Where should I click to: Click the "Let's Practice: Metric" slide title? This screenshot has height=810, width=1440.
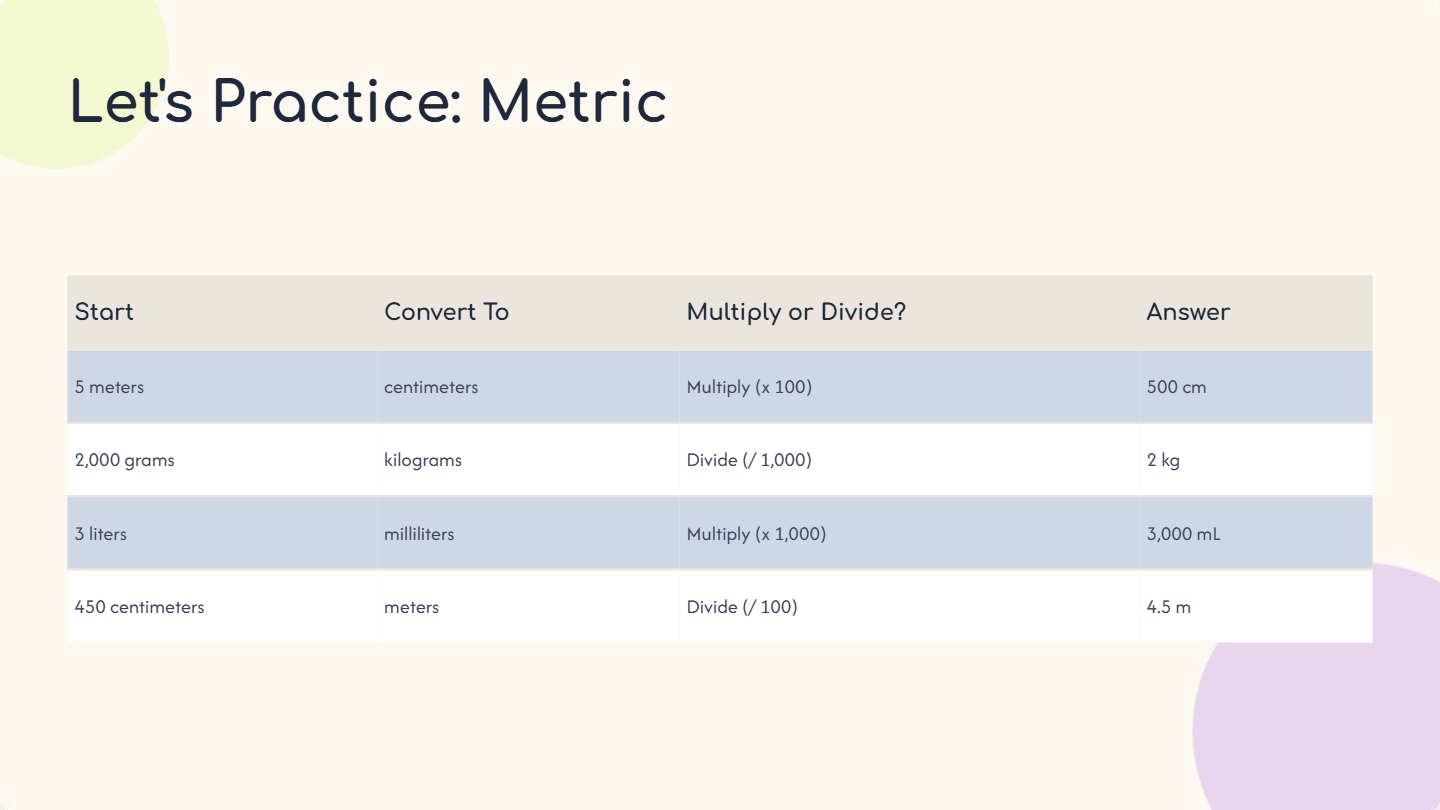[x=368, y=101]
